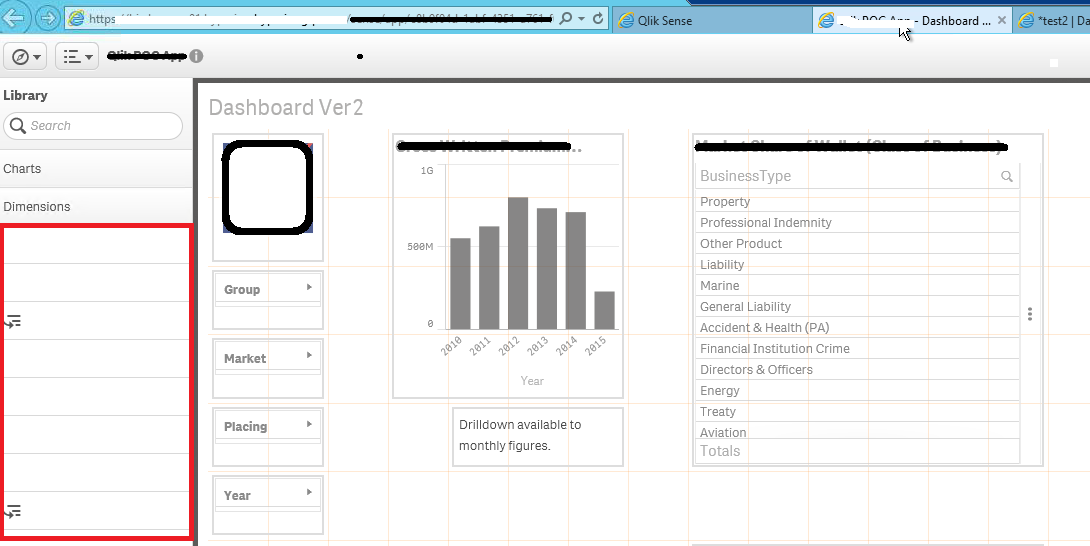Click the Internet Explorer page icon in address bar
1090x546 pixels.
pyautogui.click(x=76, y=19)
